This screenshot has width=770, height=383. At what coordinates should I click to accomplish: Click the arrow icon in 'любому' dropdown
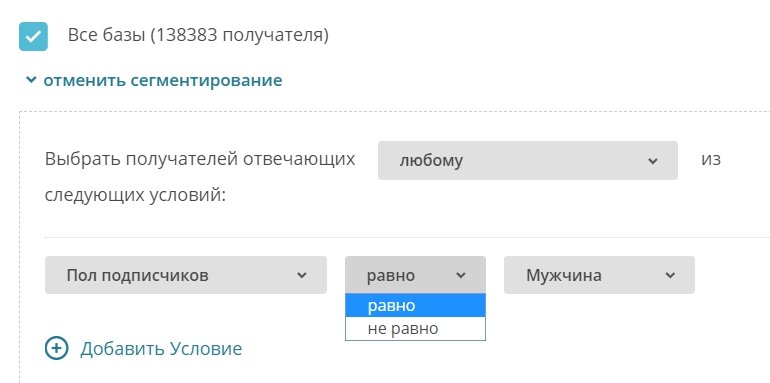click(653, 161)
